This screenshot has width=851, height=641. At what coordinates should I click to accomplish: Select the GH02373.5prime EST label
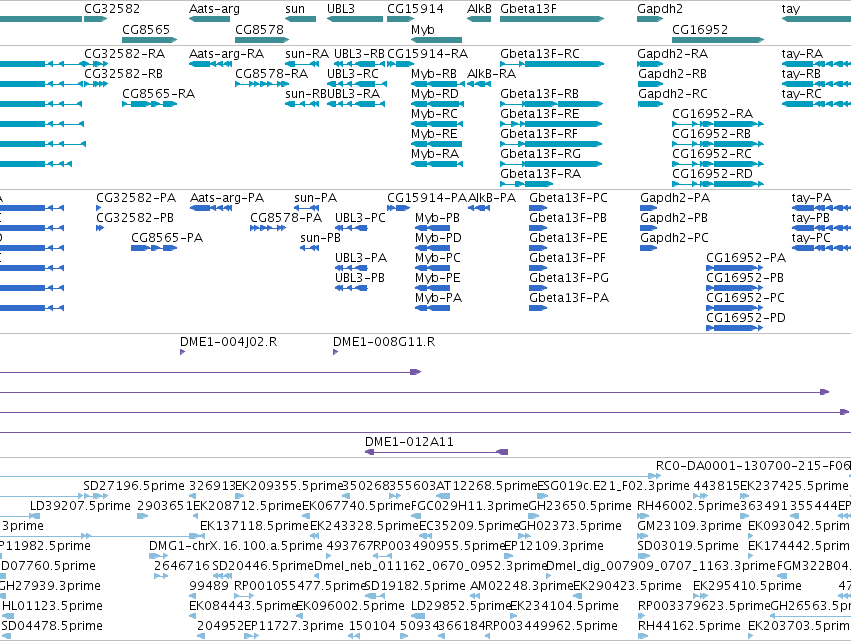[570, 525]
